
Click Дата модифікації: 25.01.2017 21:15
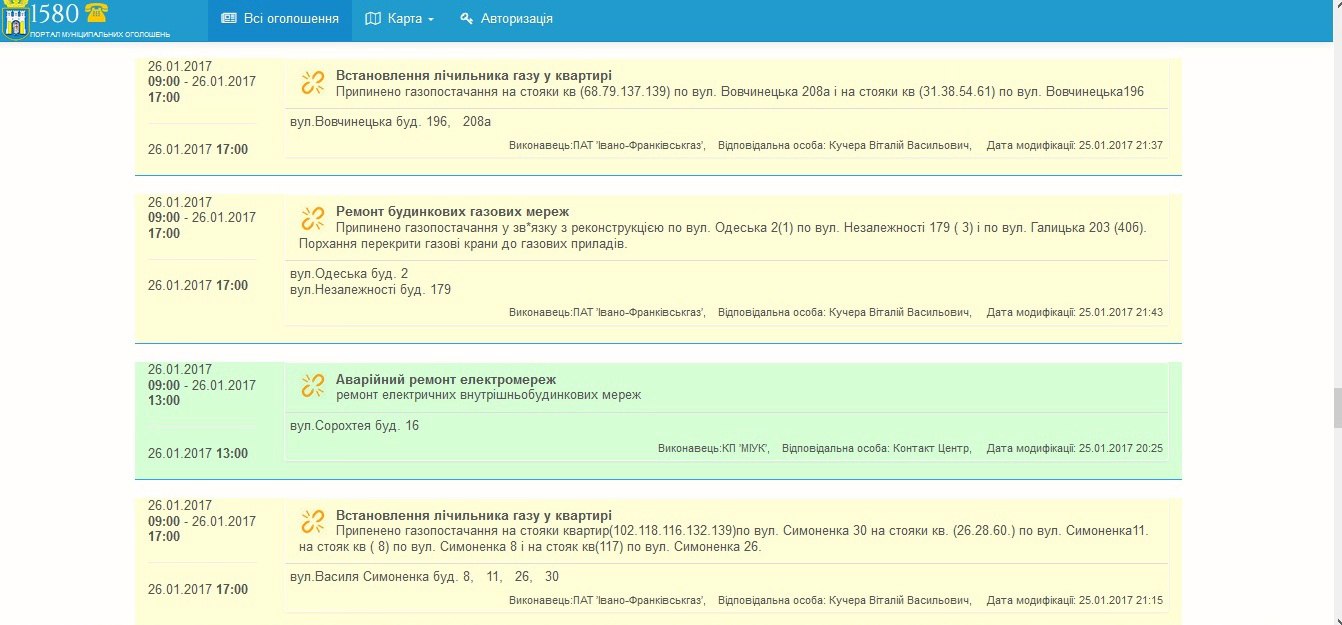pyautogui.click(x=1074, y=600)
